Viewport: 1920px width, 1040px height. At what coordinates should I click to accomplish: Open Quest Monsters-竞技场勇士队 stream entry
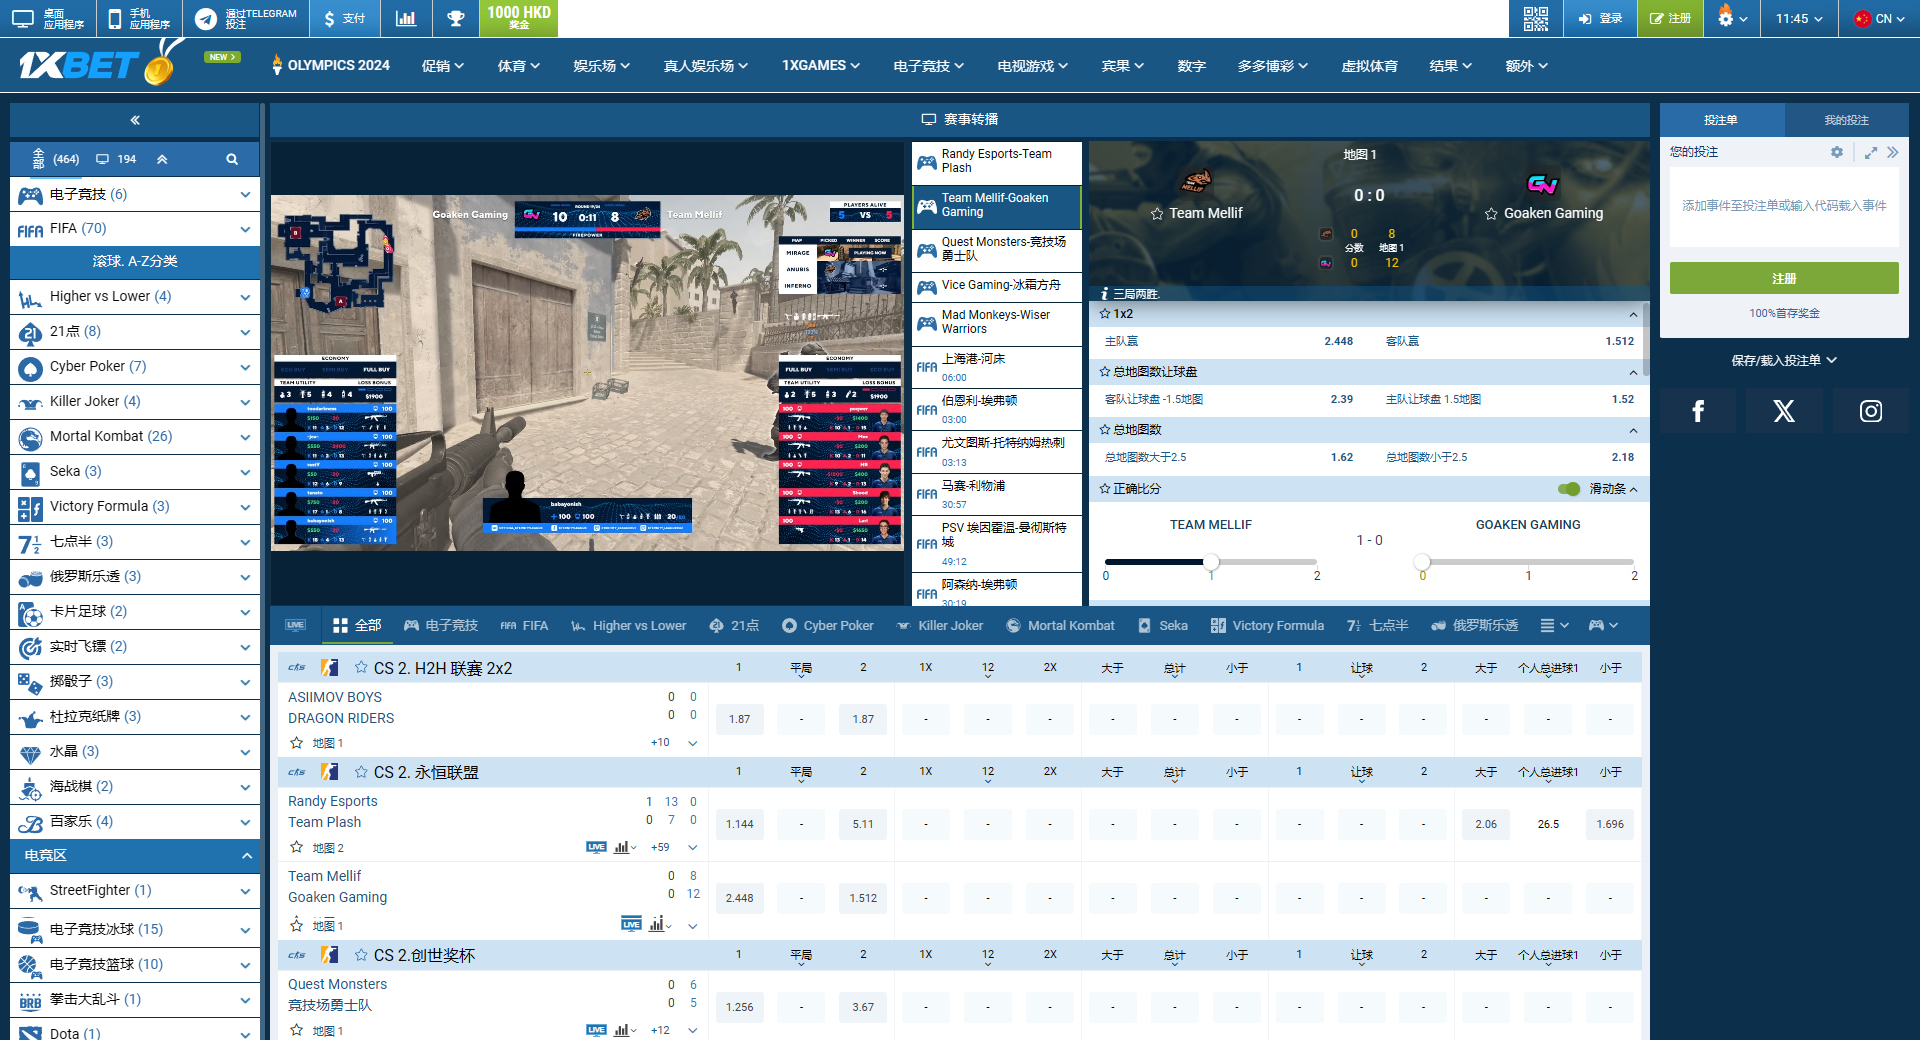click(997, 249)
